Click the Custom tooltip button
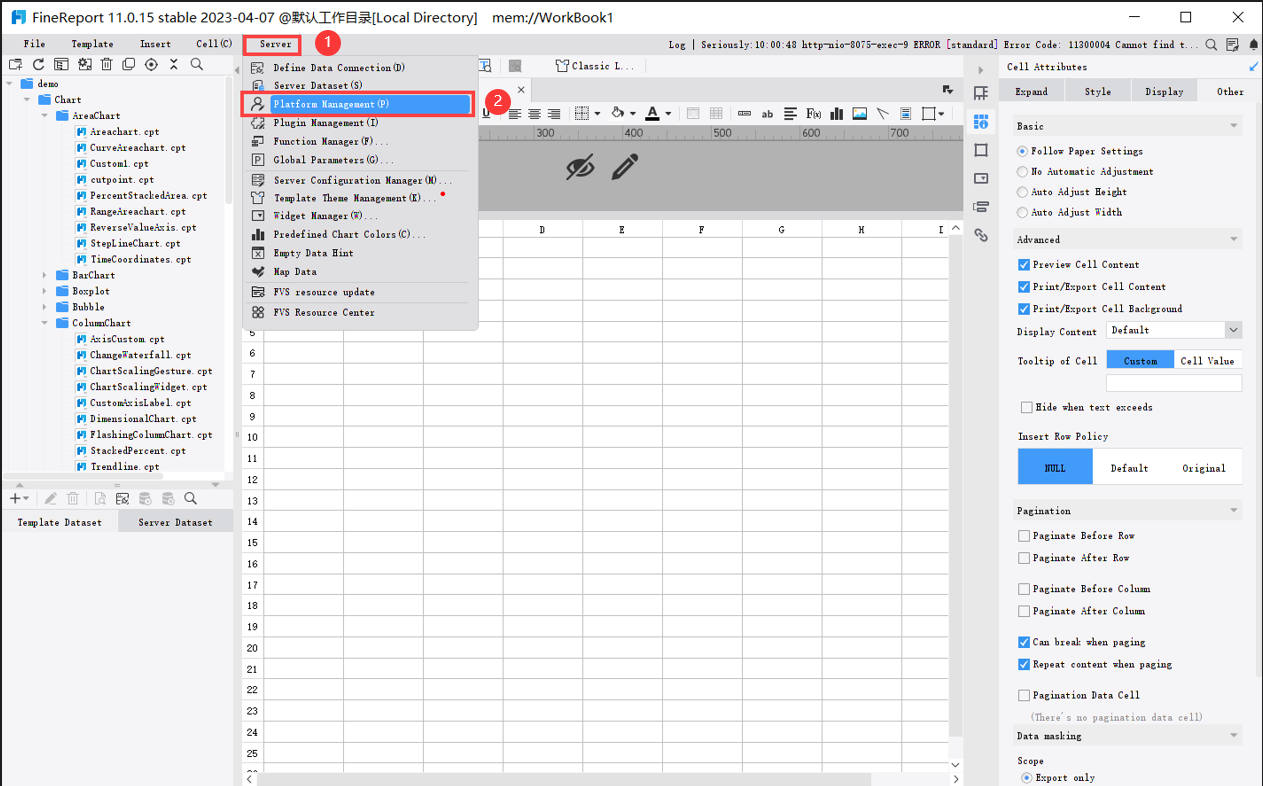1263x786 pixels. point(1140,359)
